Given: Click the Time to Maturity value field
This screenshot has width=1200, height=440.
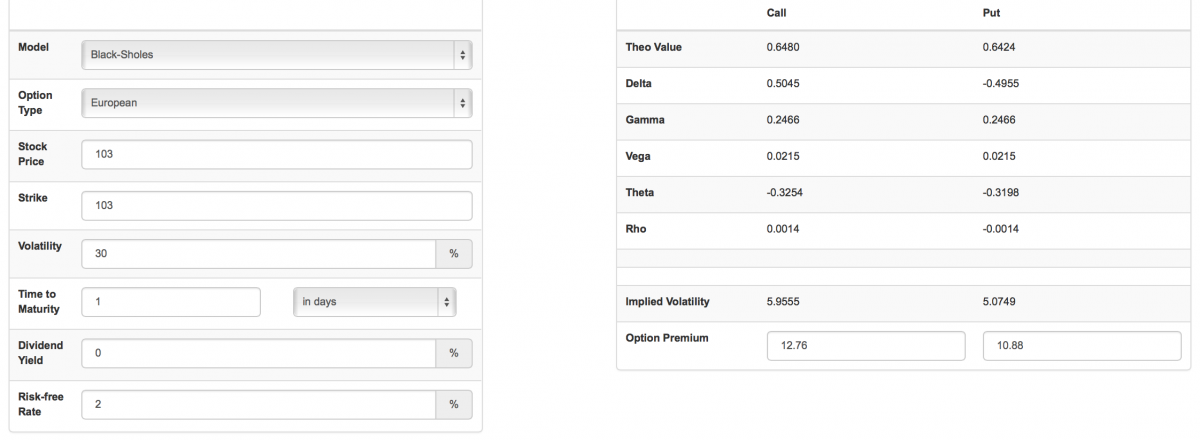Looking at the screenshot, I should (170, 302).
